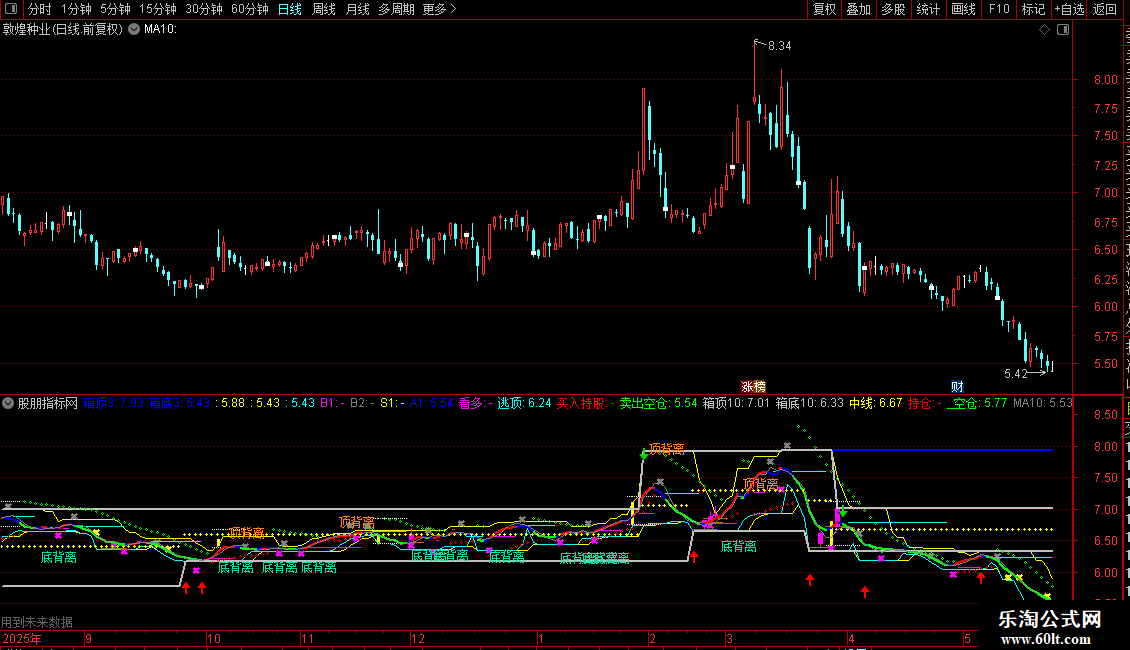This screenshot has height=650, width=1130.
Task: Click the 5.42 low price label
Action: [x=1015, y=374]
